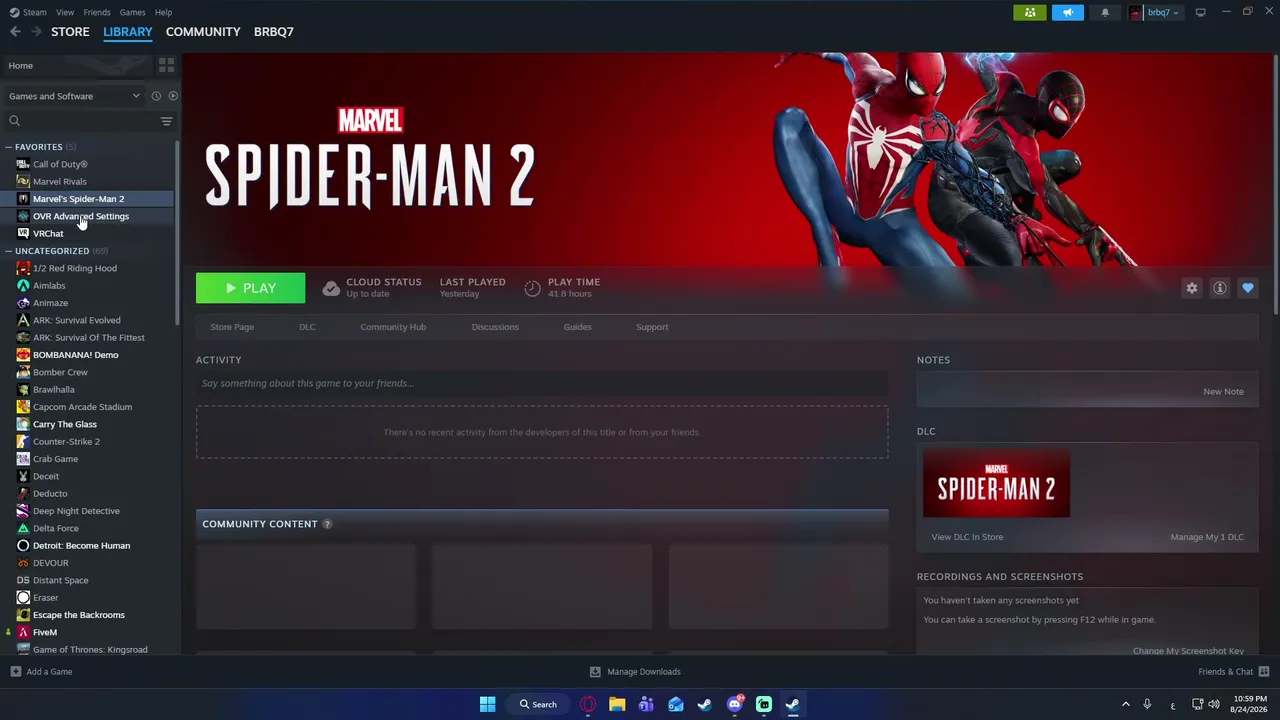Open the Store Page link
This screenshot has height=720, width=1280.
pyautogui.click(x=232, y=327)
